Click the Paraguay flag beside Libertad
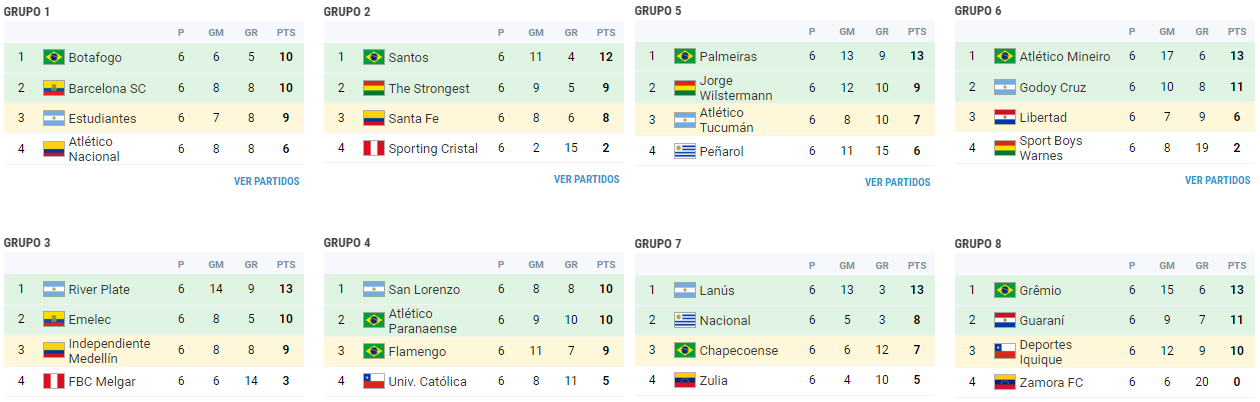 click(x=1005, y=117)
